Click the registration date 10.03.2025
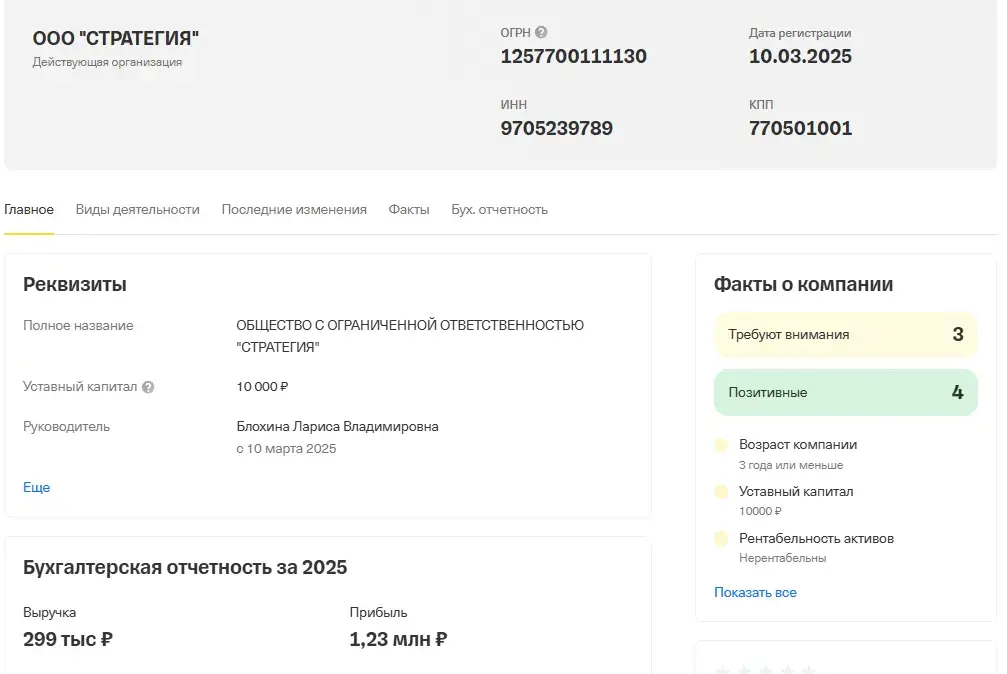Viewport: 1007px width, 674px height. click(800, 57)
